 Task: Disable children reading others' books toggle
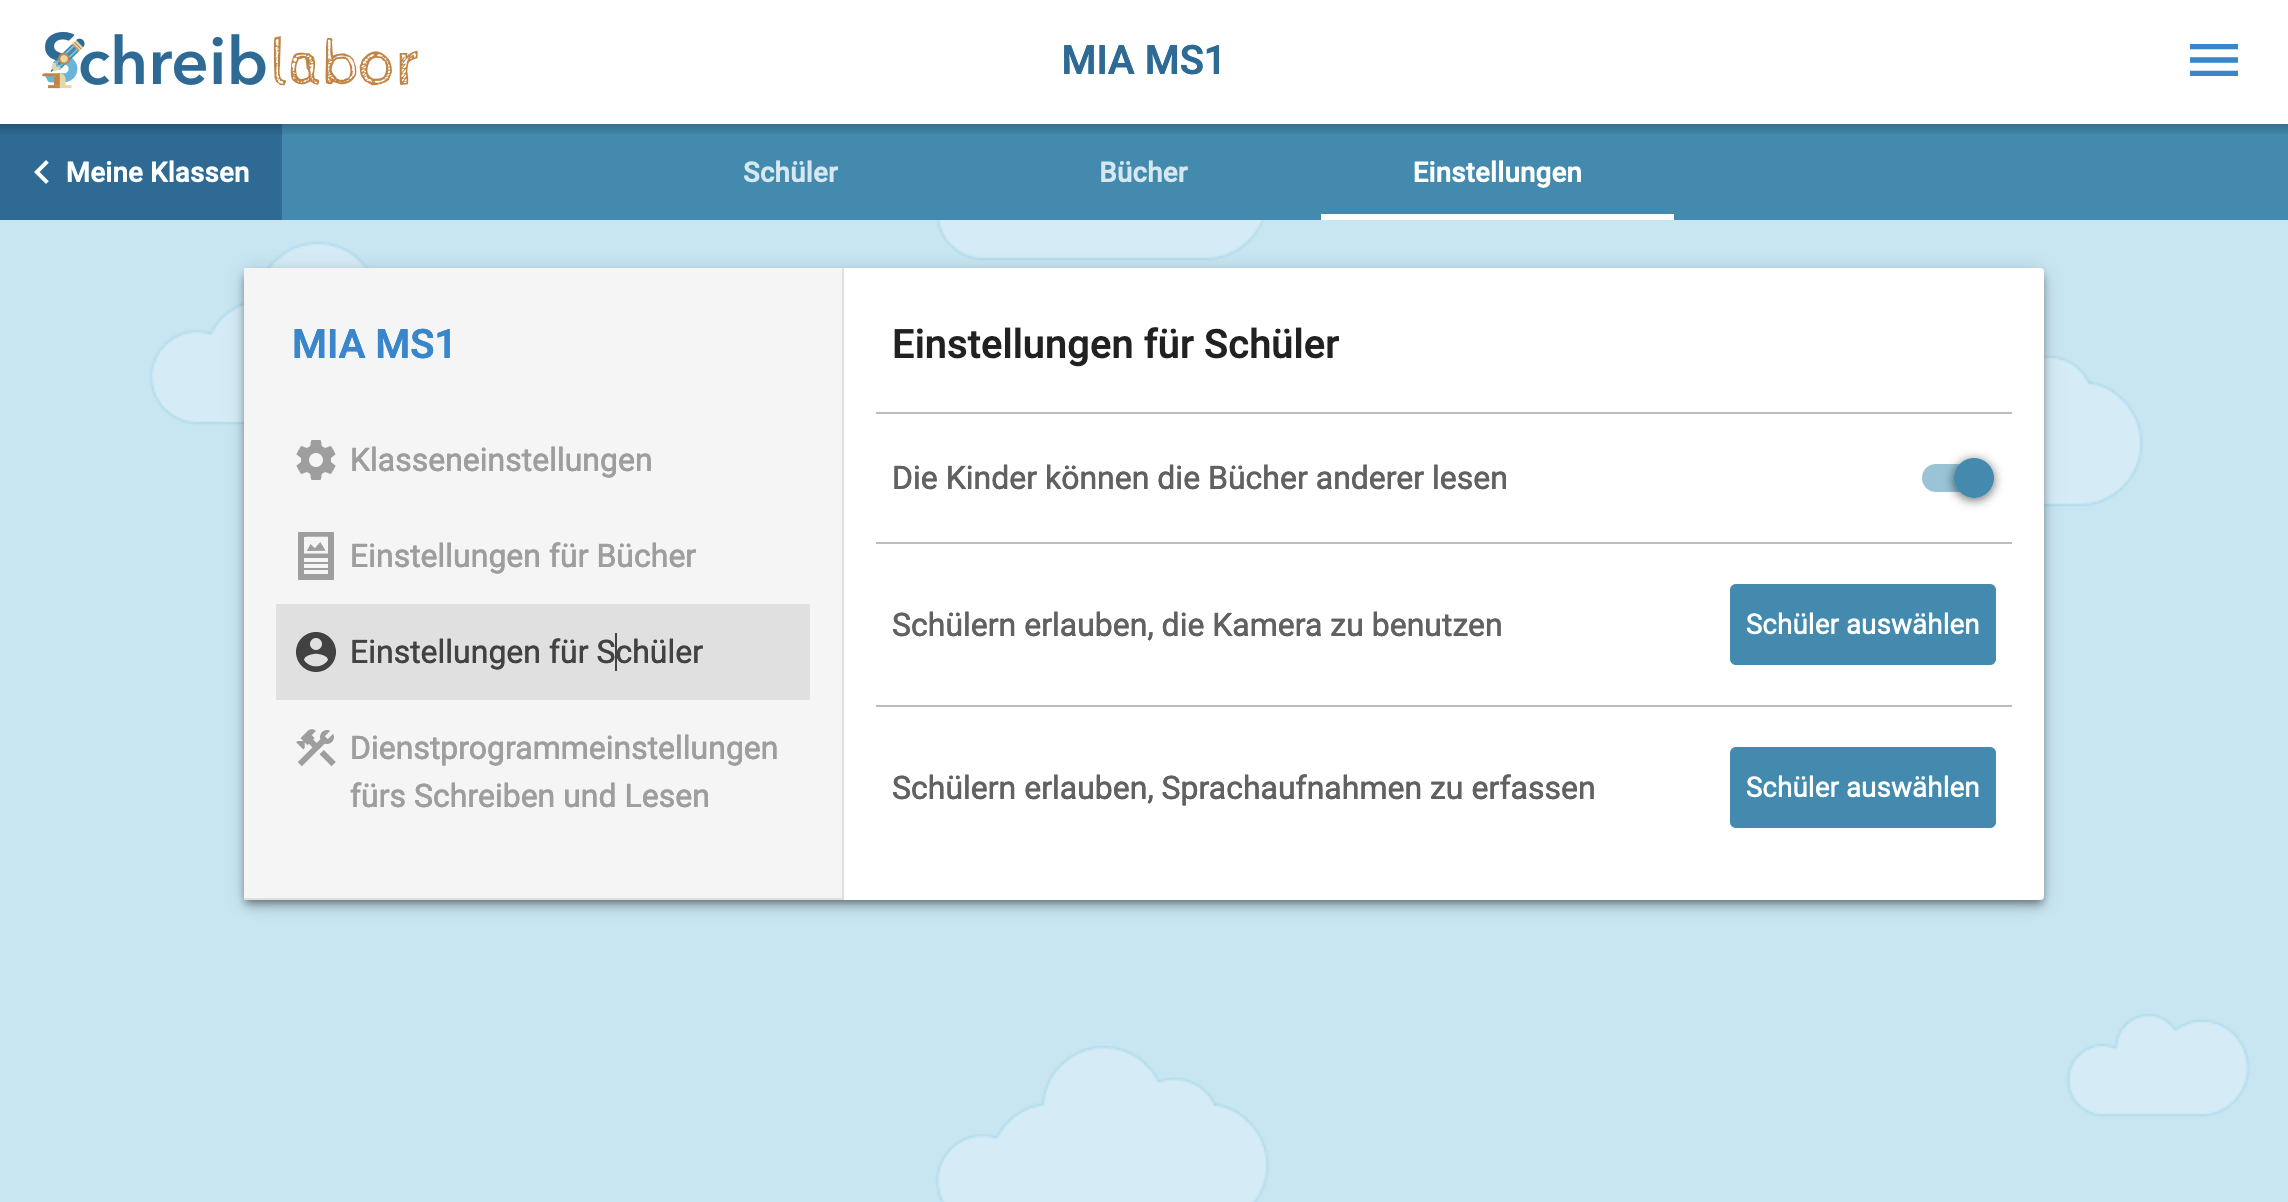click(x=1957, y=478)
